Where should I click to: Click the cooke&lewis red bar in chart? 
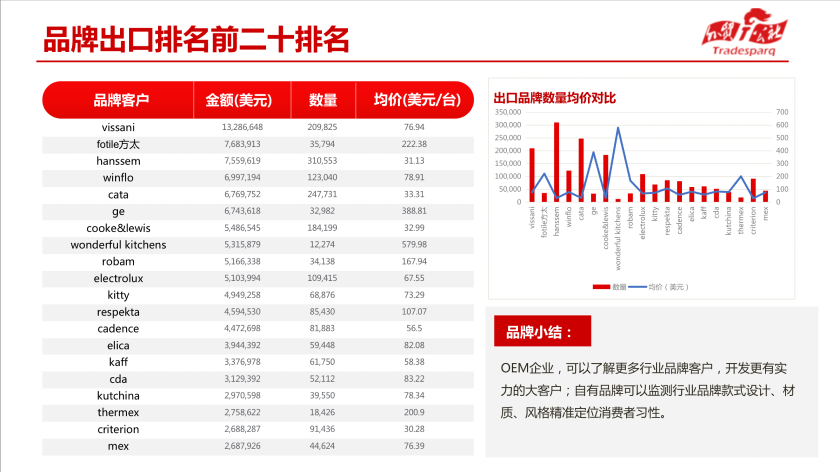point(606,178)
